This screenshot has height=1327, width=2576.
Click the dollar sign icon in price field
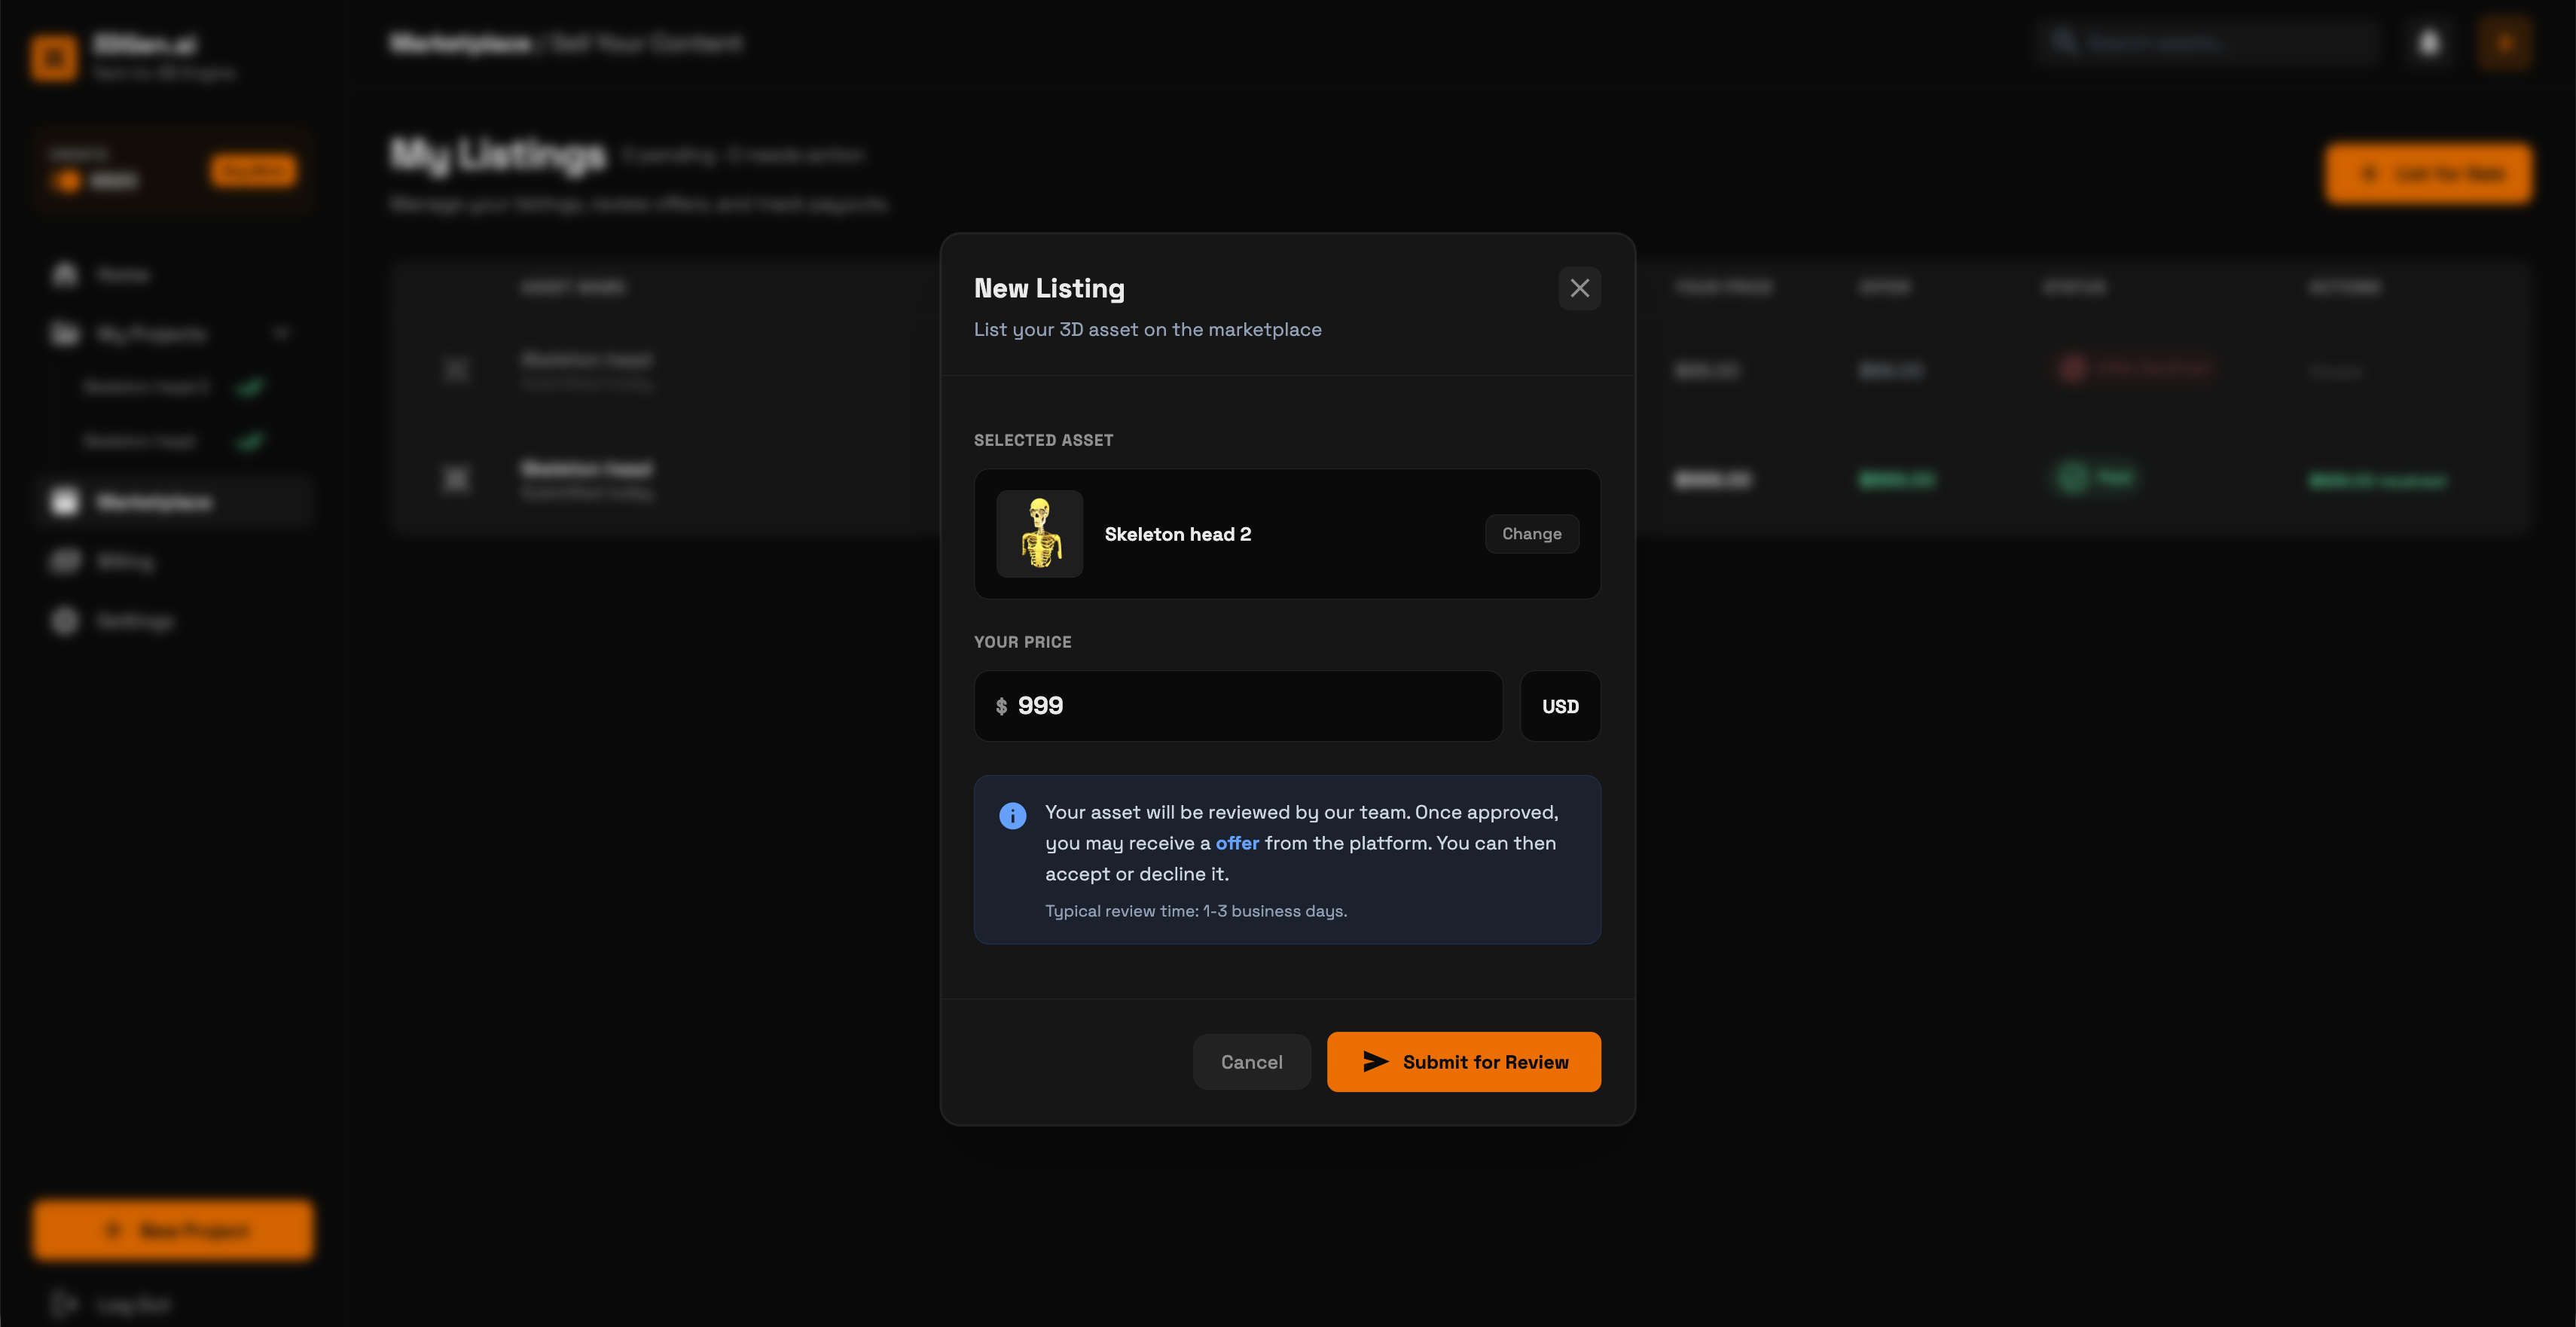coord(1001,707)
